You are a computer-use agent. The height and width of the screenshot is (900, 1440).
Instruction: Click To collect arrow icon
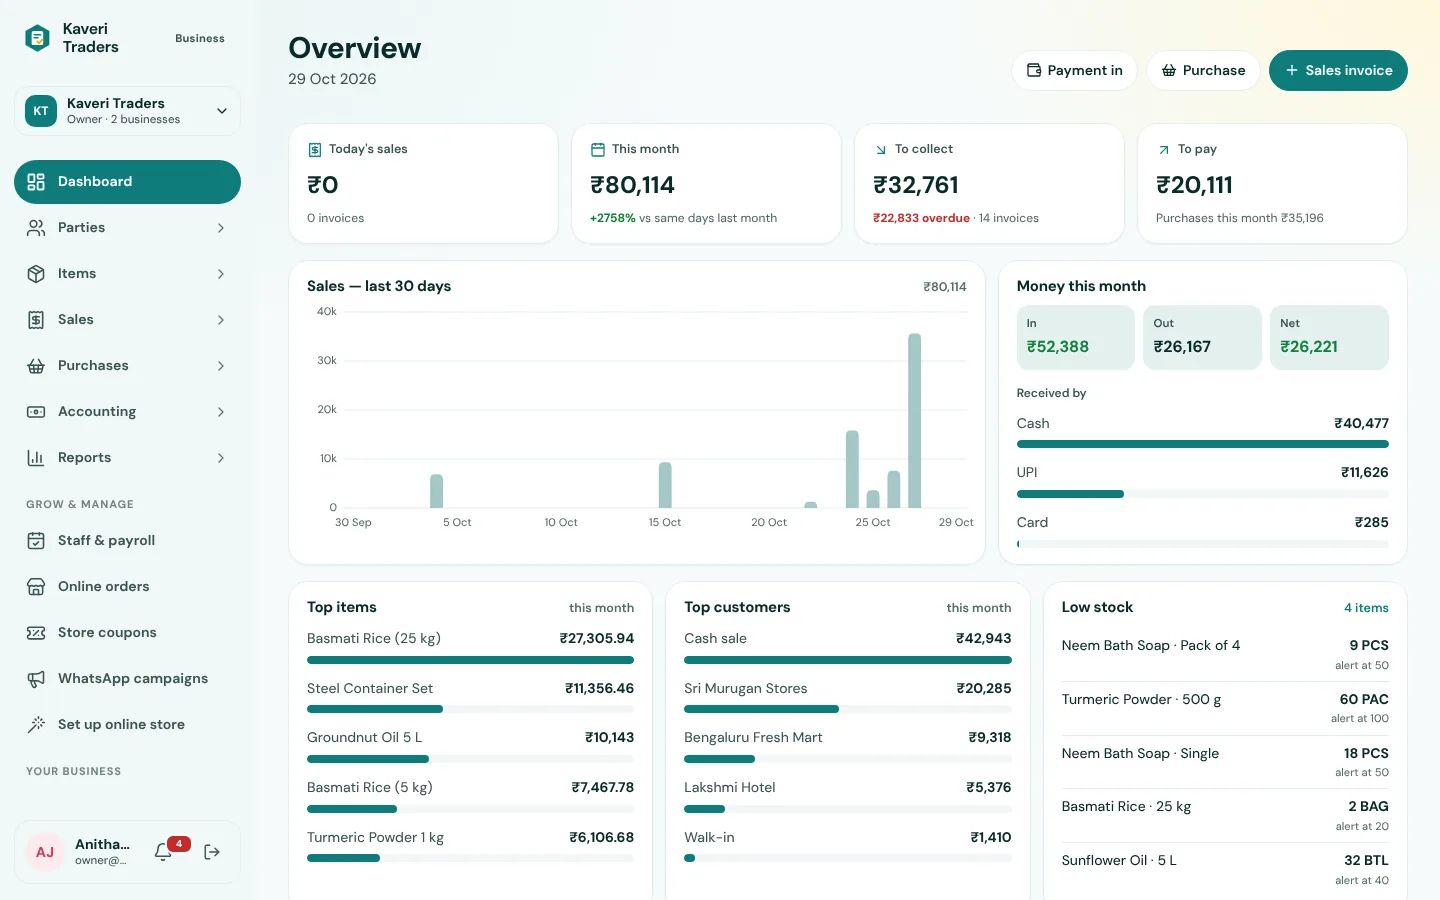coord(881,150)
